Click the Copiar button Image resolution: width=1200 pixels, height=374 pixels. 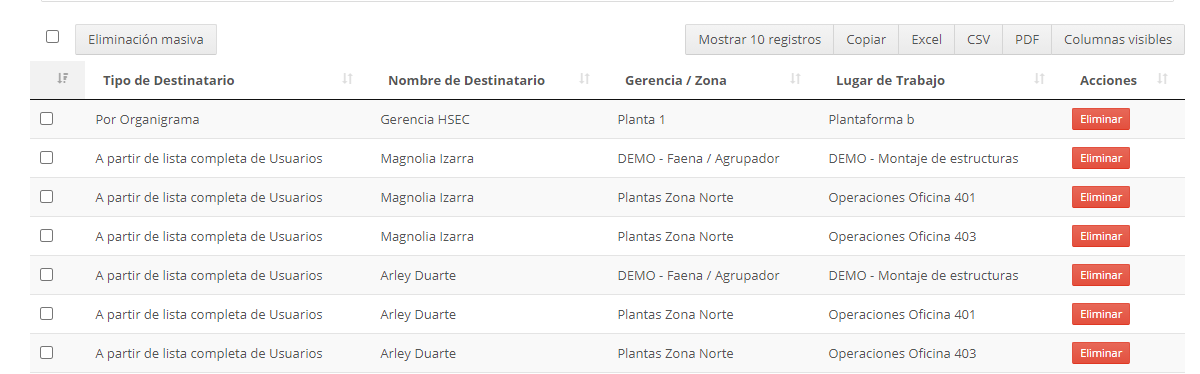coord(866,40)
